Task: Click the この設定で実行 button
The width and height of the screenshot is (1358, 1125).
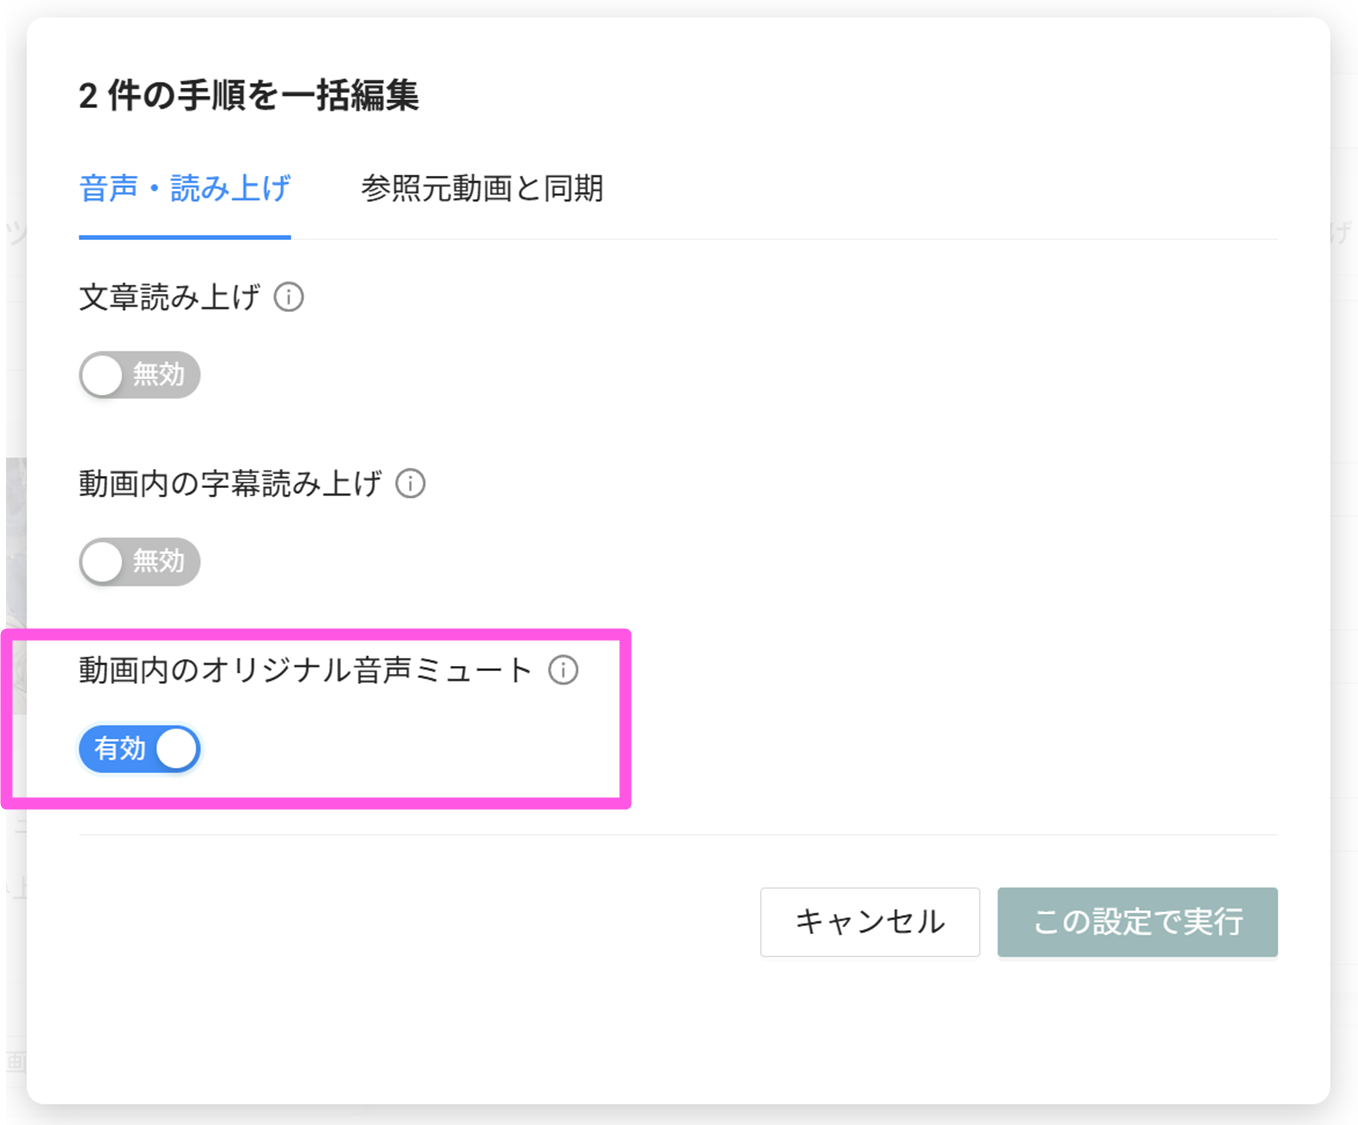Action: 1137,921
